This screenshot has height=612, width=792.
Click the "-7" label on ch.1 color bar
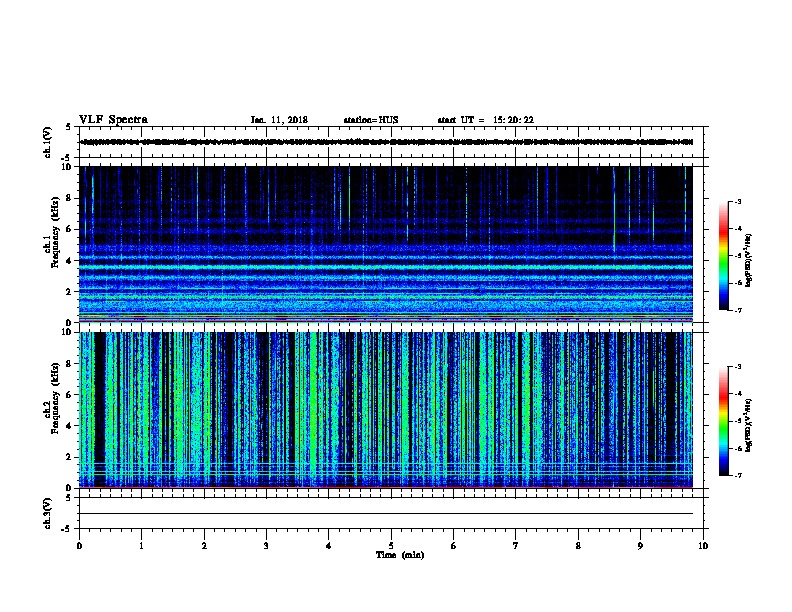(737, 310)
